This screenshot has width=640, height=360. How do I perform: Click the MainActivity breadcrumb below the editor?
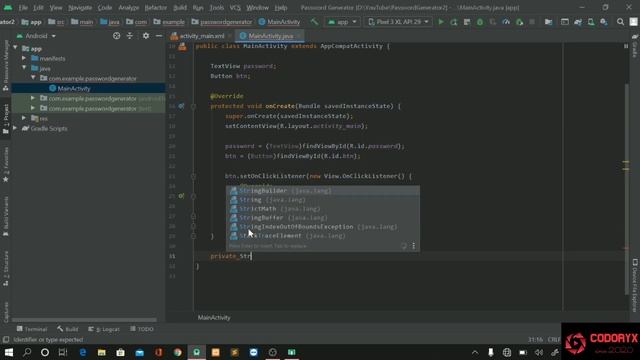tap(214, 318)
